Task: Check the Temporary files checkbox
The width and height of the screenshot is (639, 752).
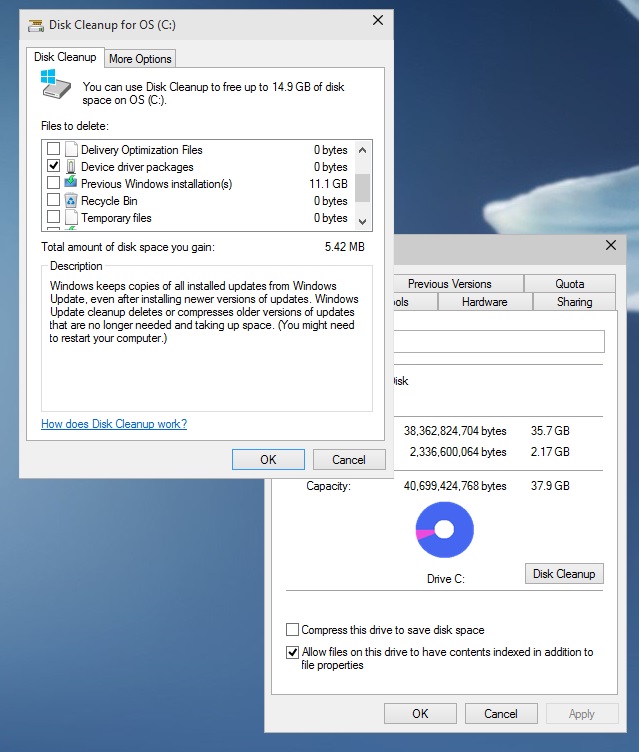Action: tap(53, 217)
